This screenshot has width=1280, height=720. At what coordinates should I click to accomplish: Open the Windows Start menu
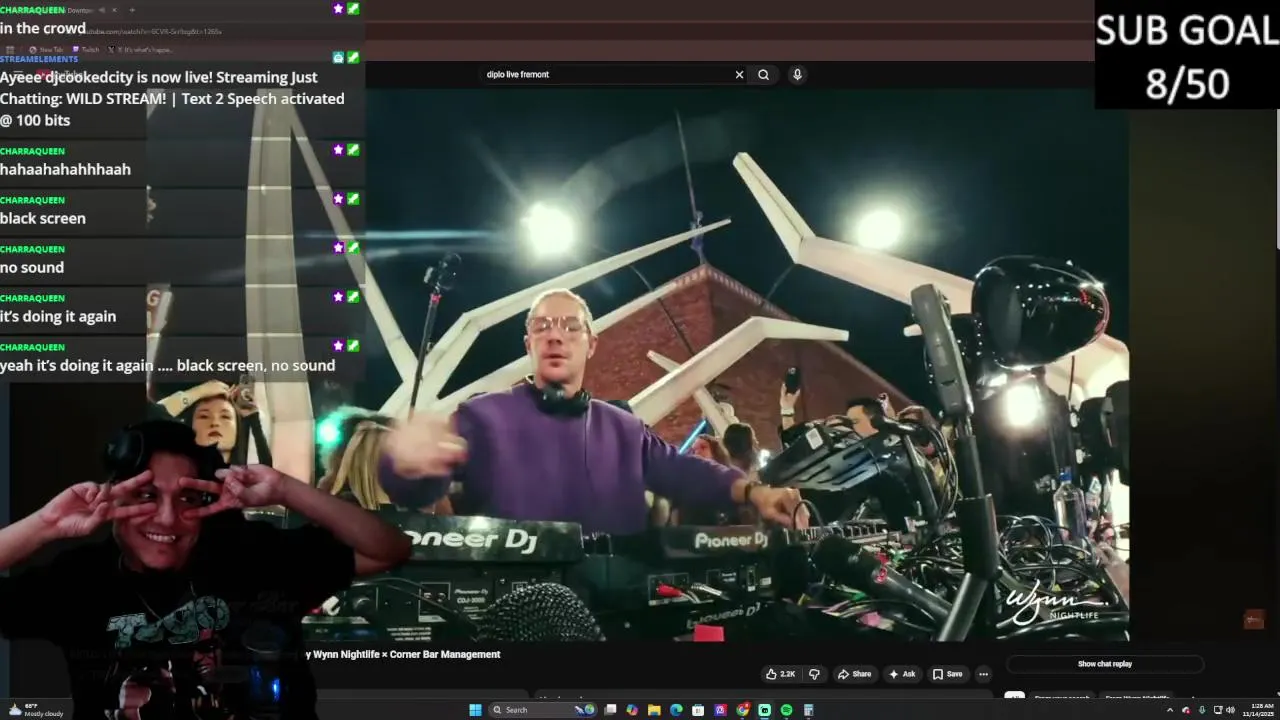[x=475, y=710]
